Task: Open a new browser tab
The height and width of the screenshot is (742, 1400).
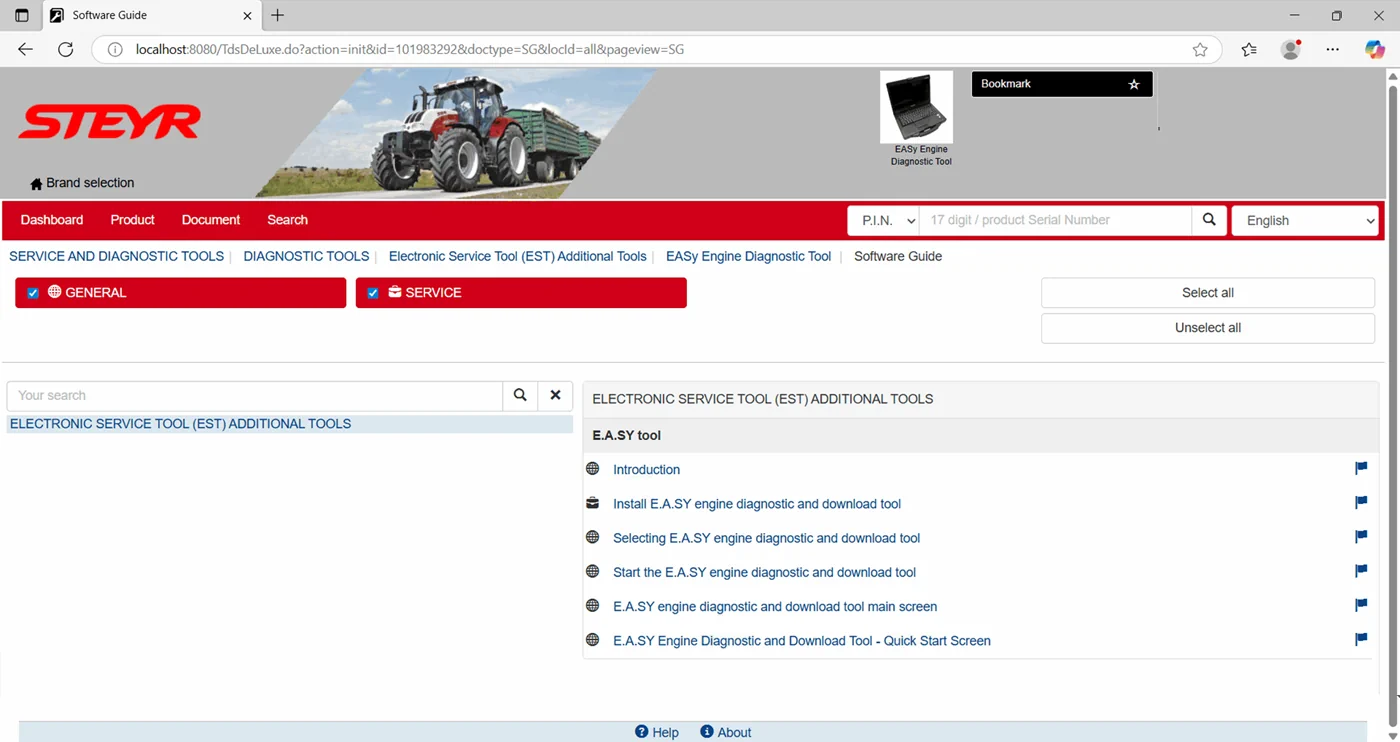Action: [278, 15]
